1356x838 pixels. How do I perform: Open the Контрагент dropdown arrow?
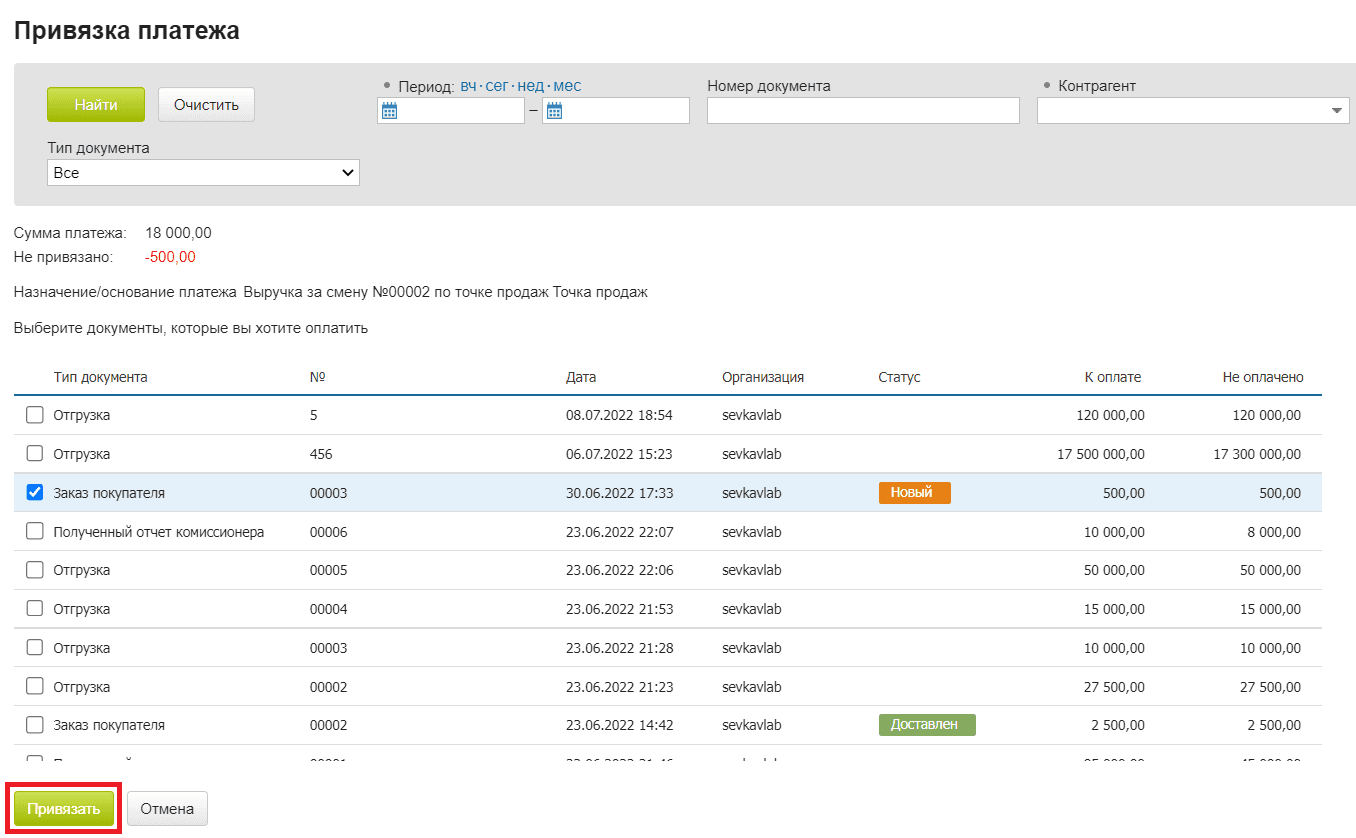click(x=1338, y=111)
